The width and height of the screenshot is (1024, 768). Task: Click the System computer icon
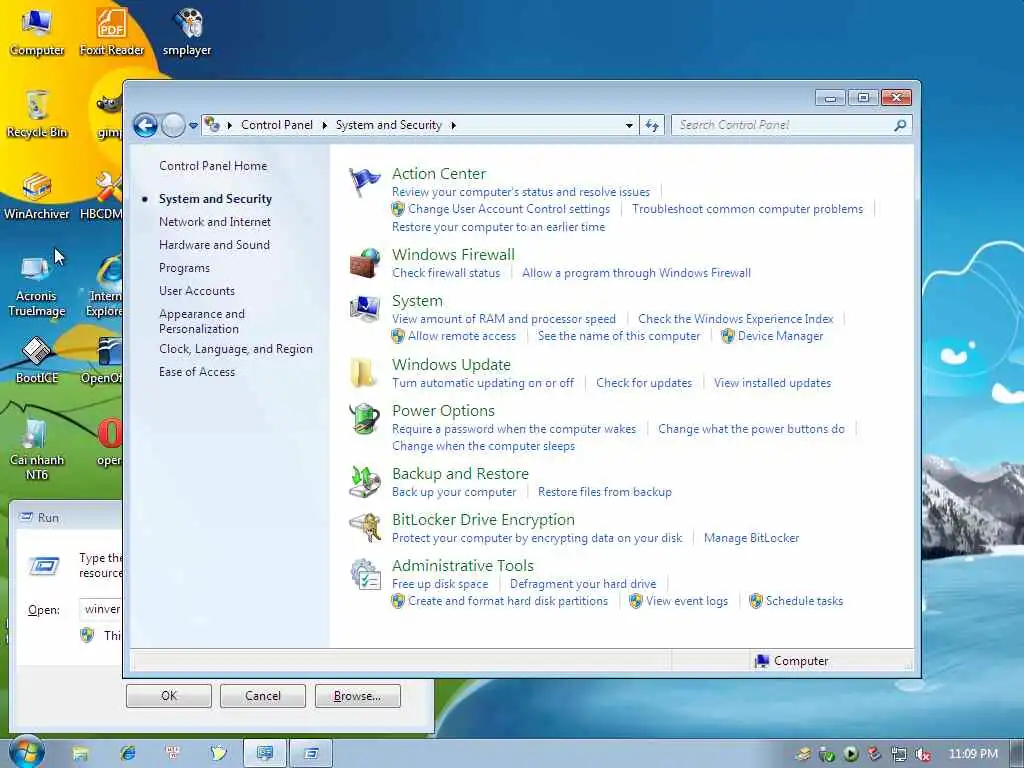(364, 309)
